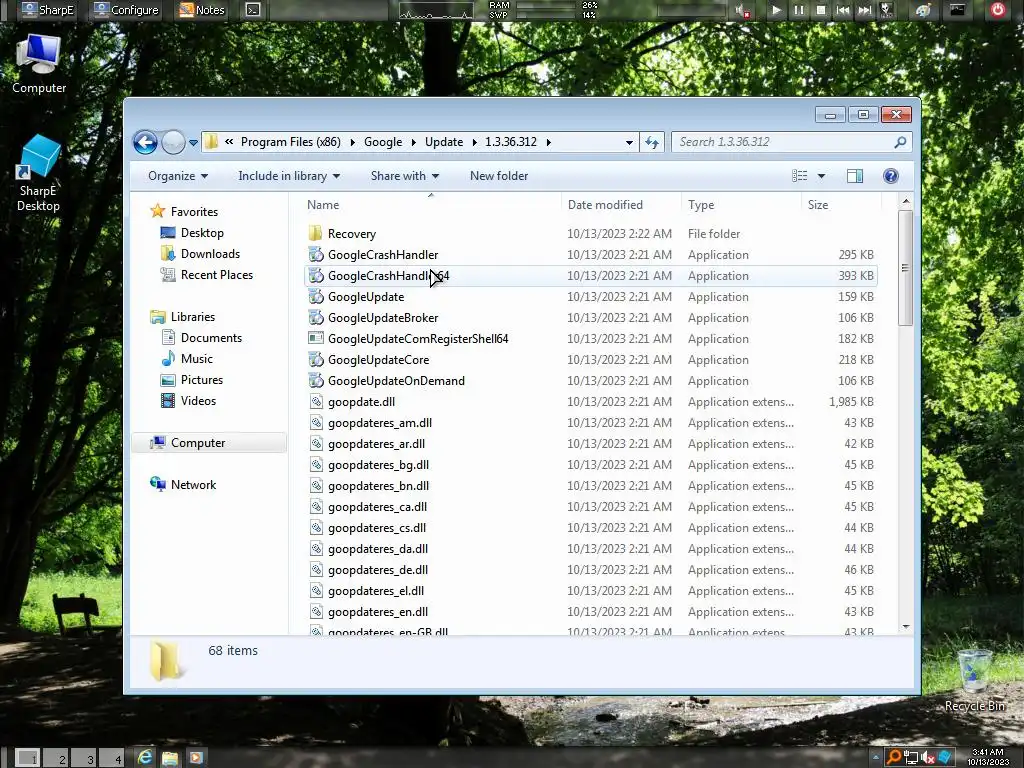The image size is (1024, 768).
Task: Sort by the Name column header
Action: tap(431, 204)
